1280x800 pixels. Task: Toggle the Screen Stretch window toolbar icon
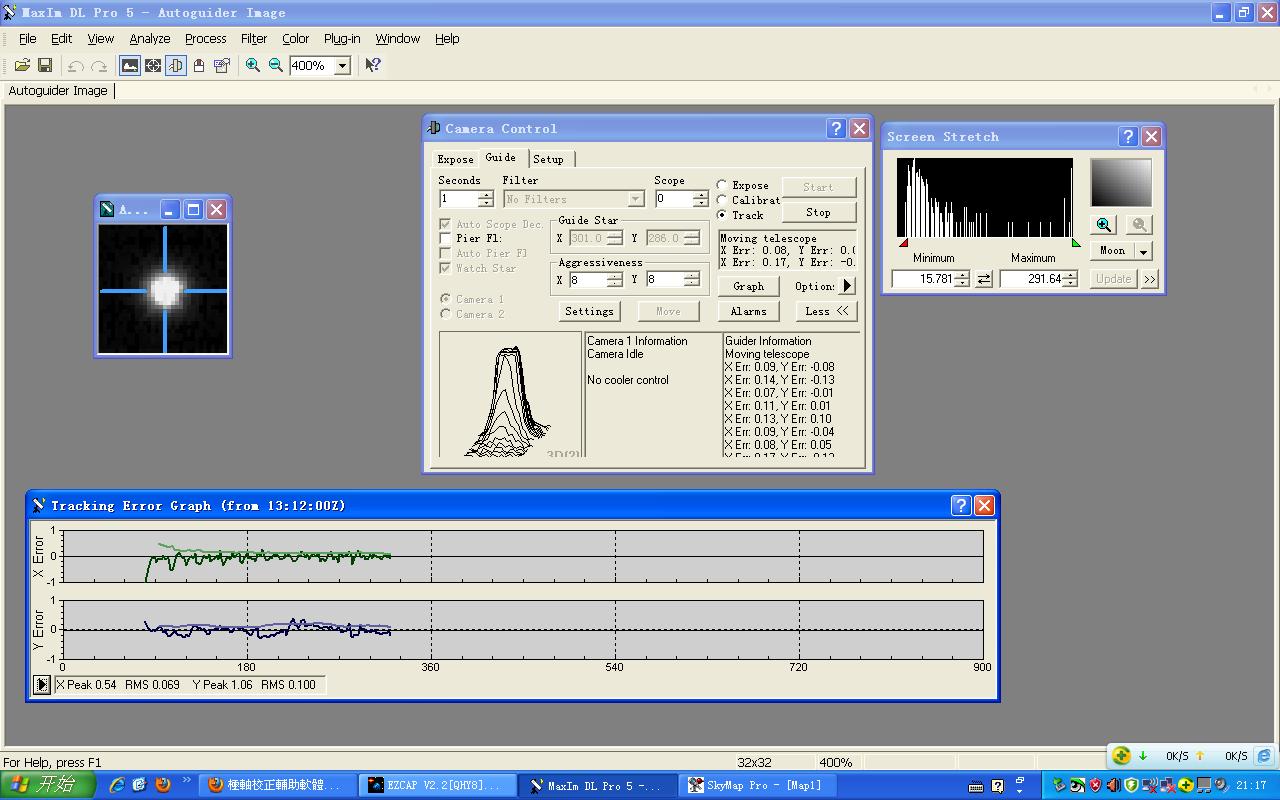pyautogui.click(x=130, y=65)
